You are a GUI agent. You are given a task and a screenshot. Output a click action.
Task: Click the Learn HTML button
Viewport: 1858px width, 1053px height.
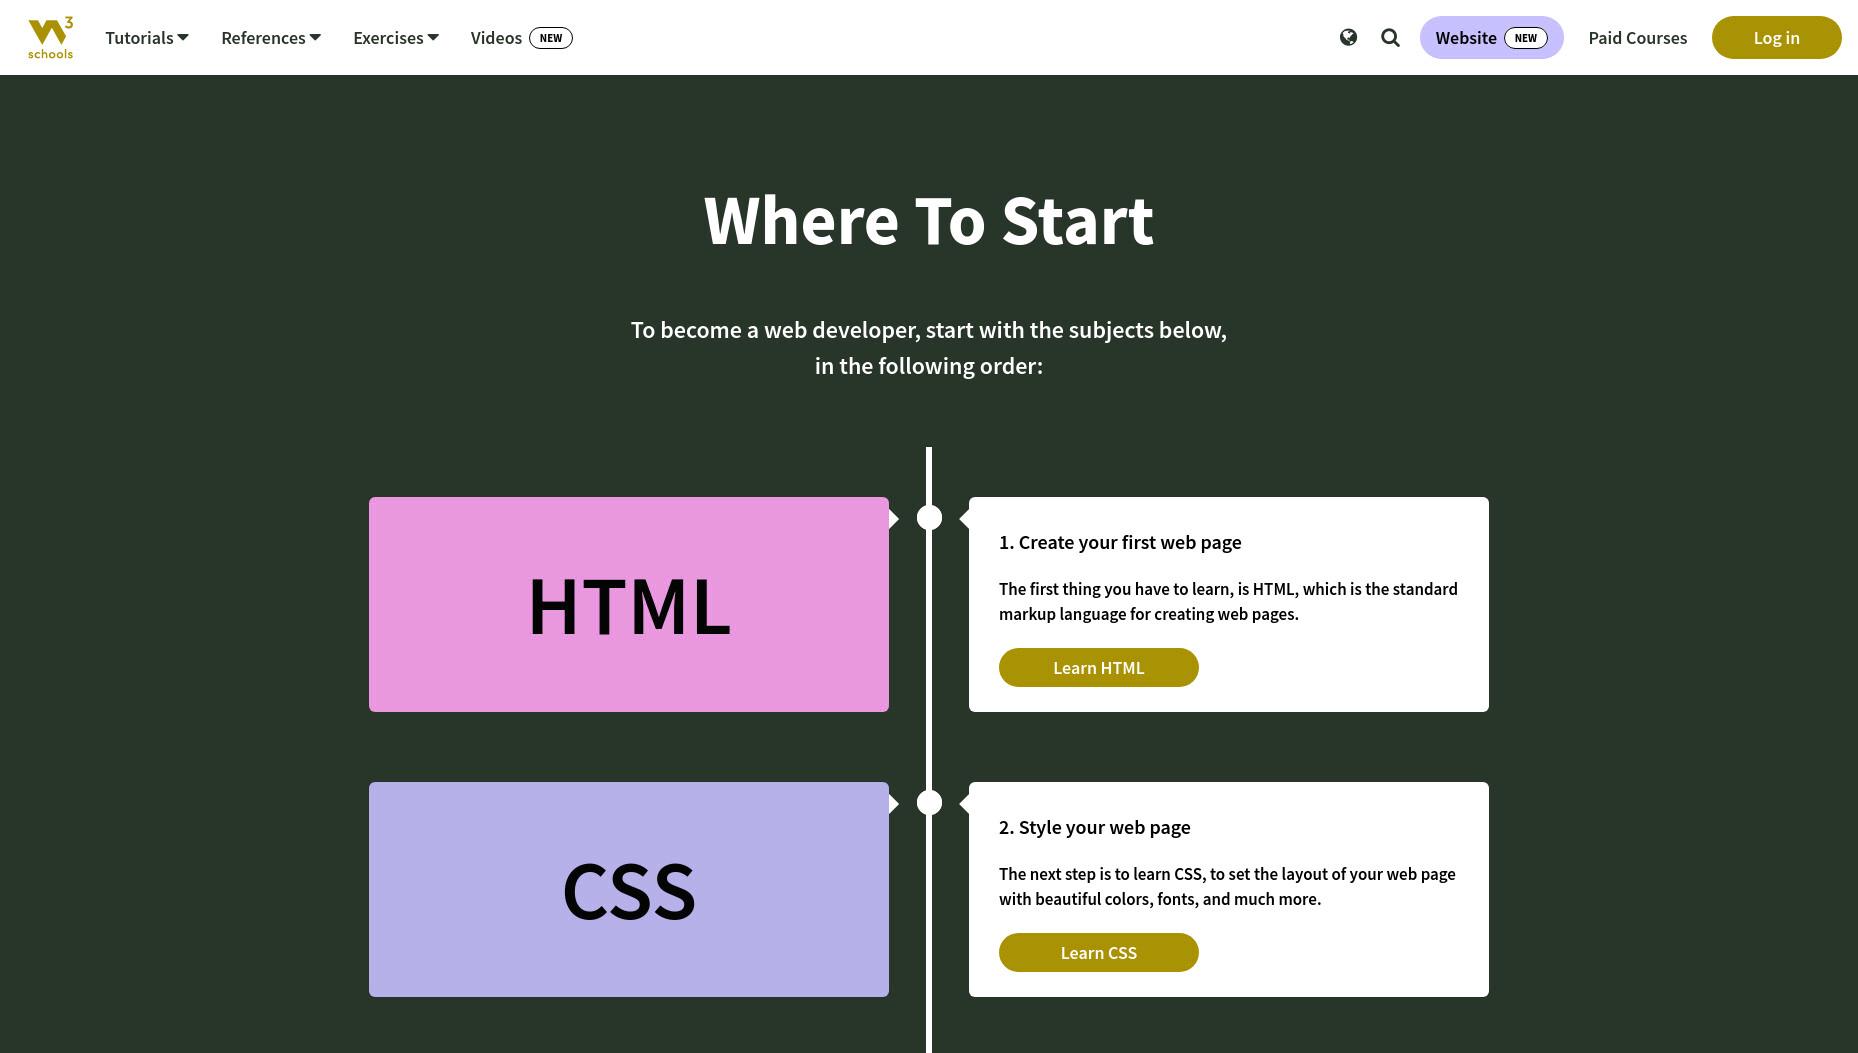click(x=1098, y=667)
